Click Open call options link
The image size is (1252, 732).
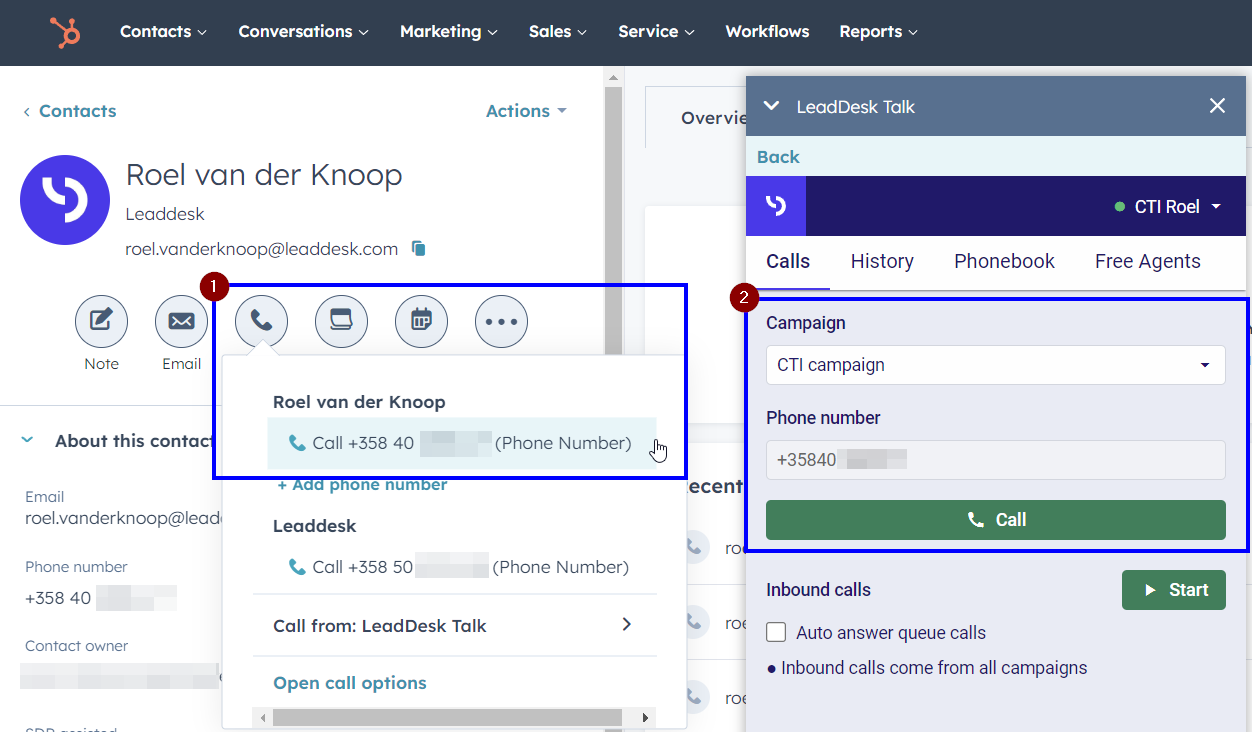click(x=350, y=683)
